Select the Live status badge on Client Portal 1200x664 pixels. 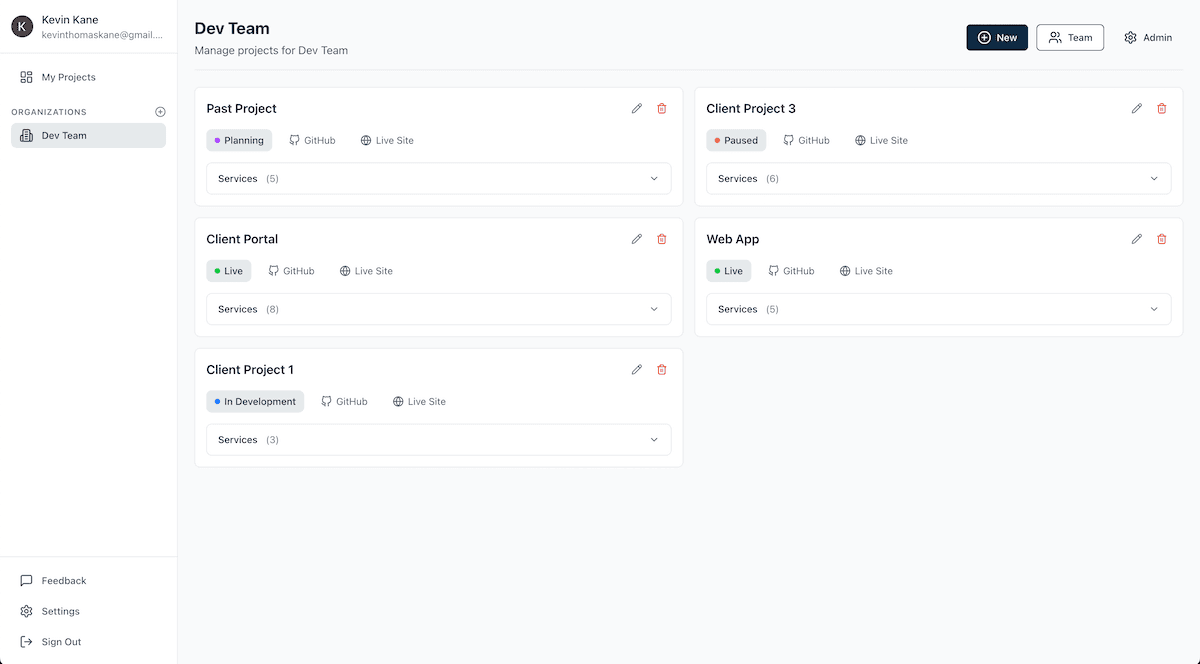228,270
